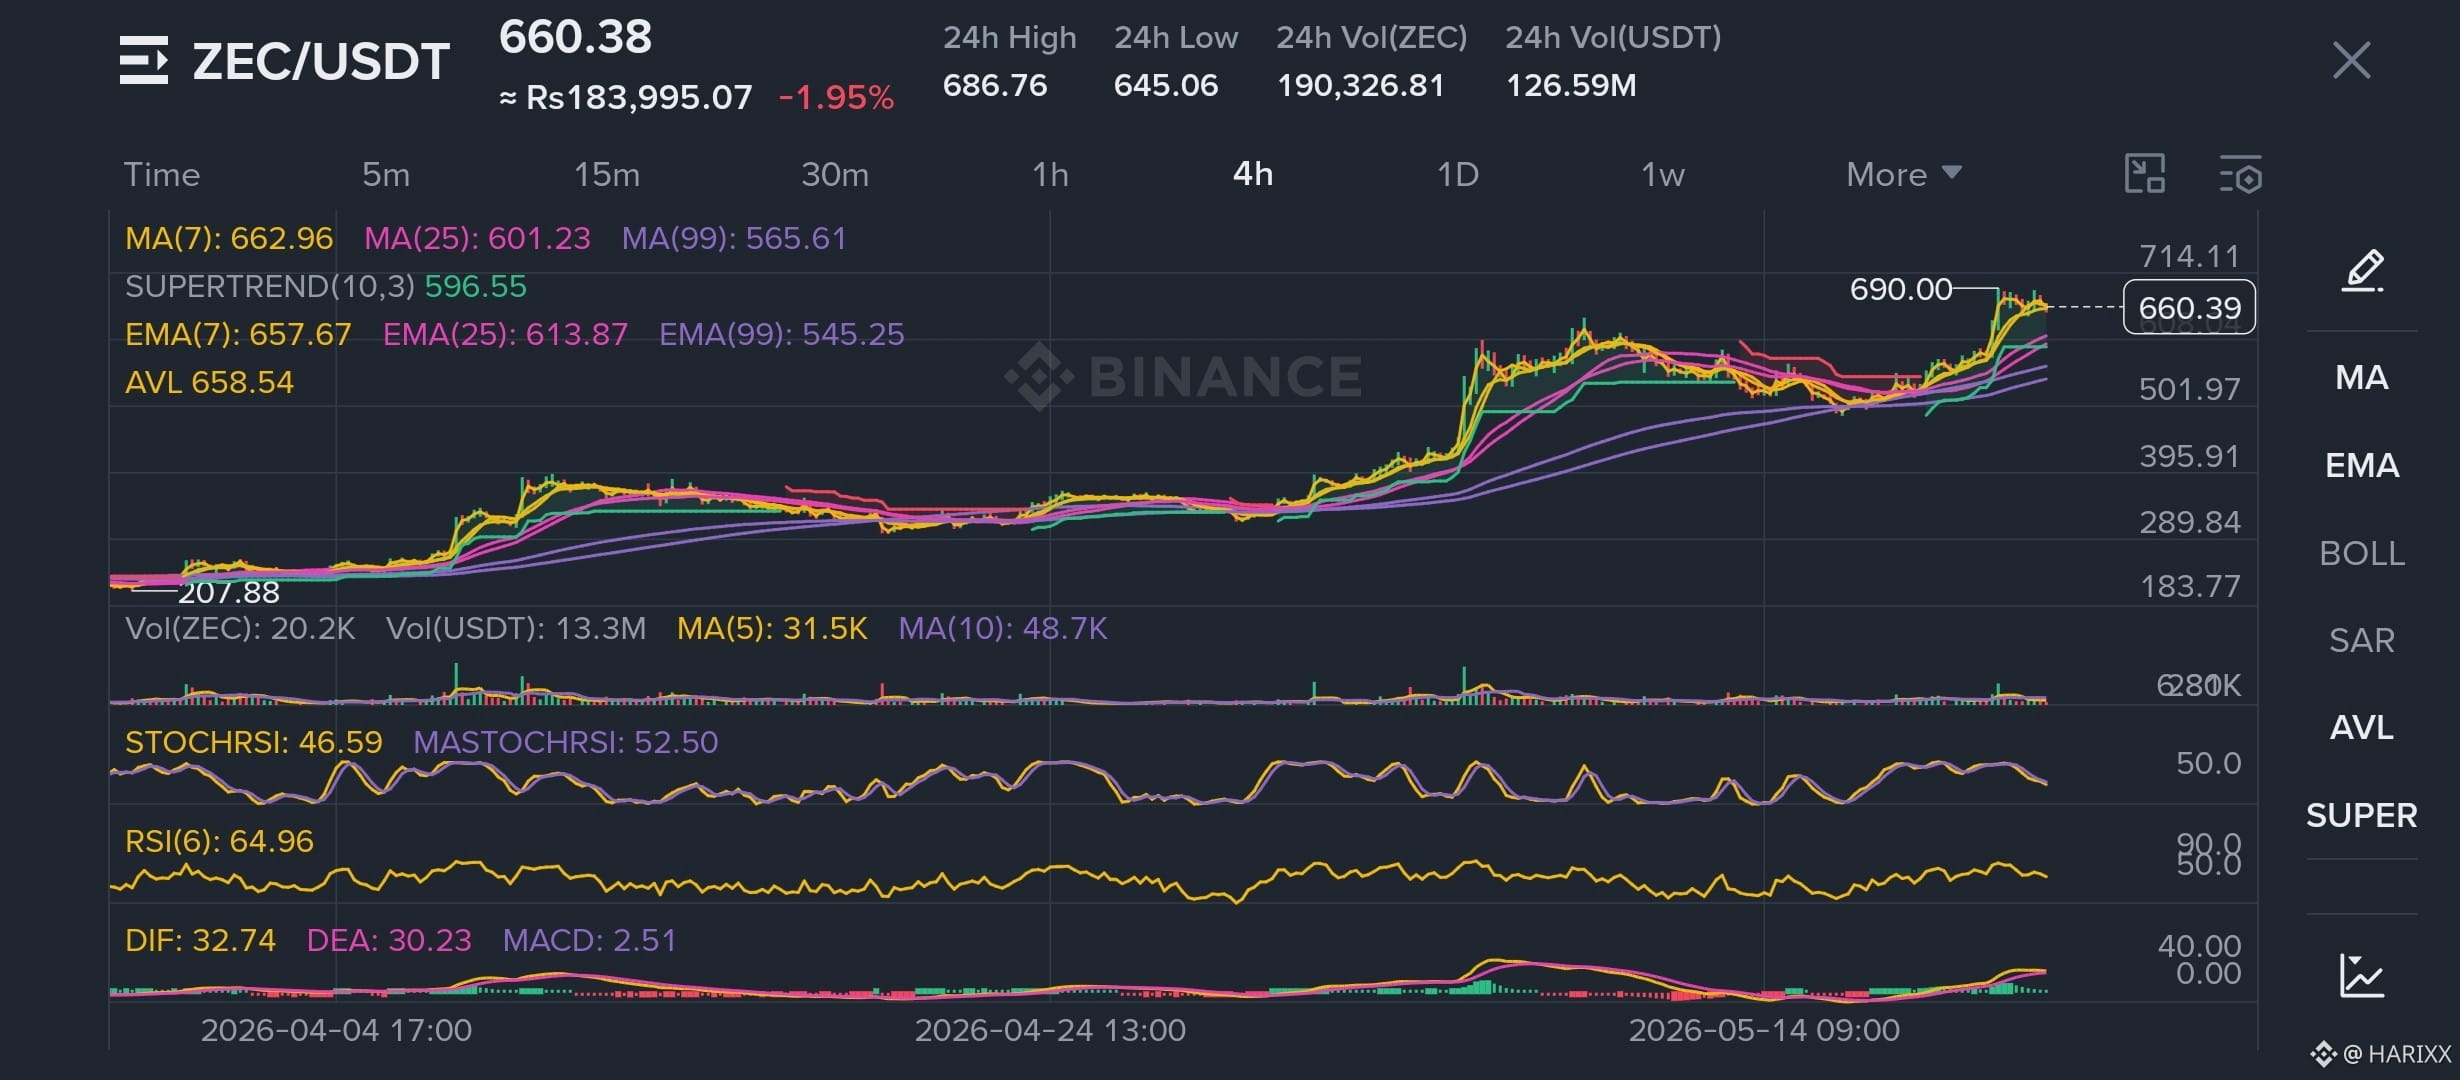Click the RSI(6): 64.96 label
The image size is (2460, 1080).
pos(219,842)
